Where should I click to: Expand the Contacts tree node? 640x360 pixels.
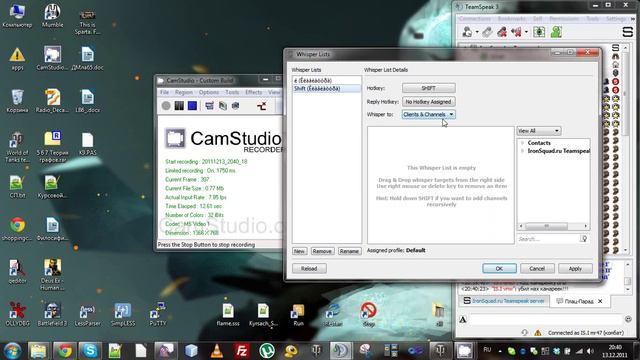522,143
